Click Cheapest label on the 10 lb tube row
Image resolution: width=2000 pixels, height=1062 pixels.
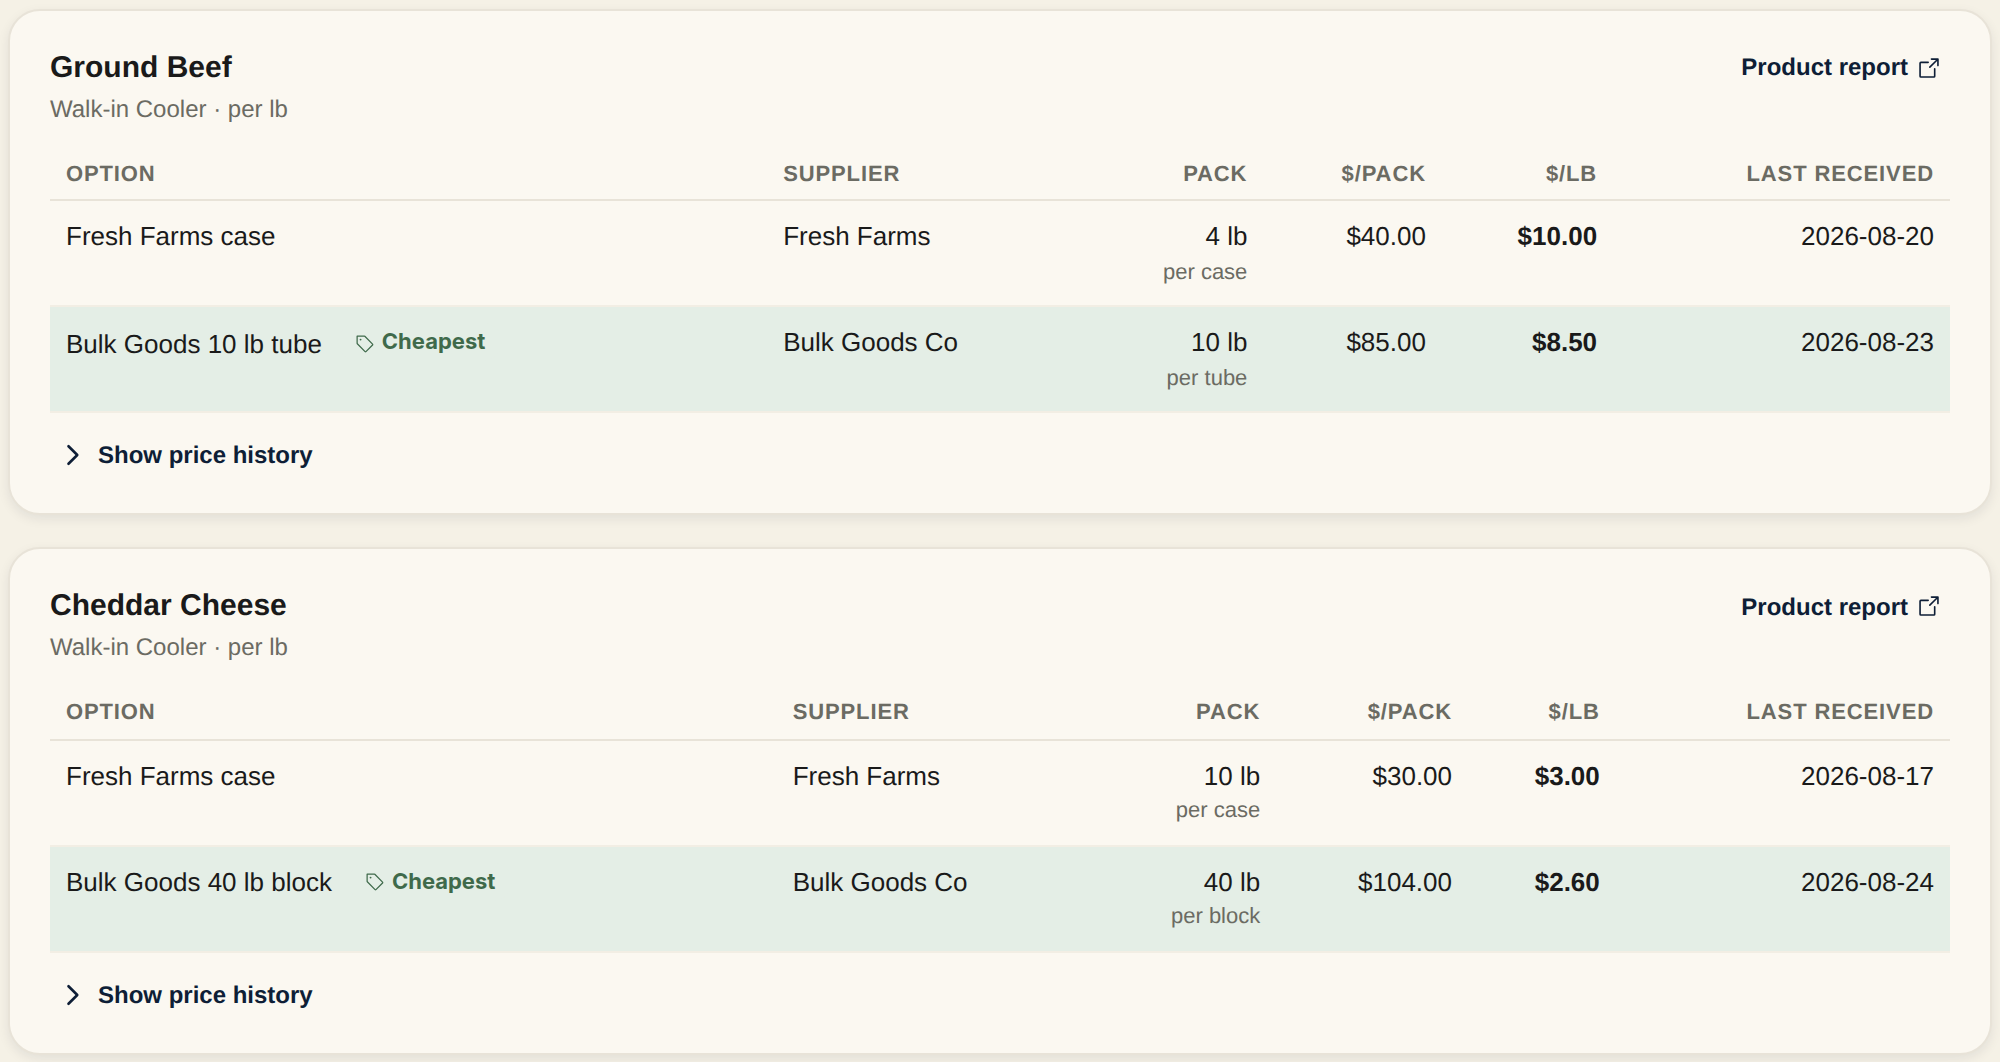coord(433,342)
